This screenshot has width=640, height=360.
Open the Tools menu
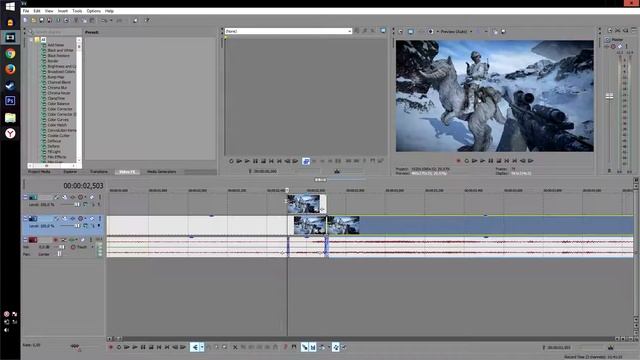(x=77, y=11)
